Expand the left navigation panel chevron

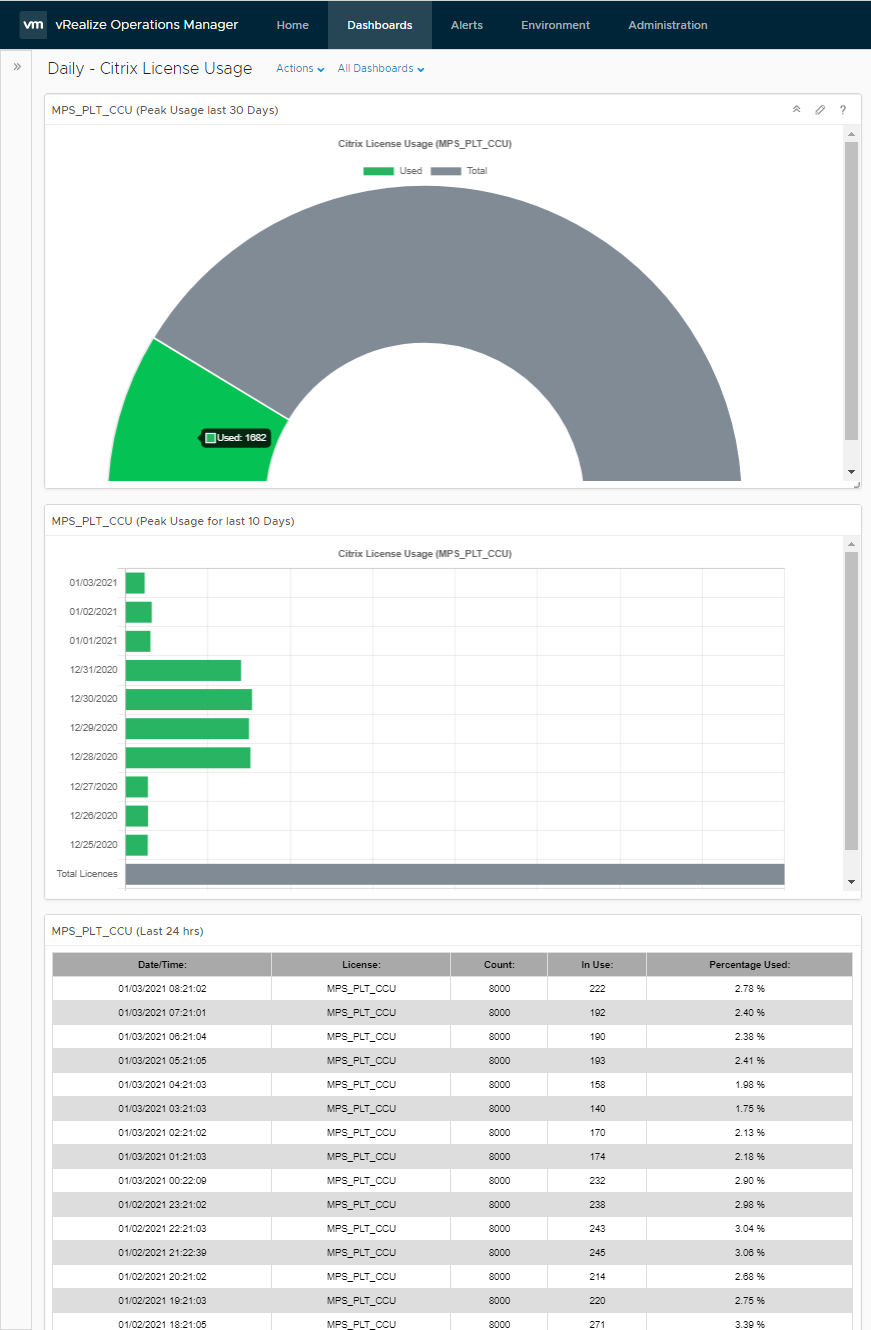point(17,66)
